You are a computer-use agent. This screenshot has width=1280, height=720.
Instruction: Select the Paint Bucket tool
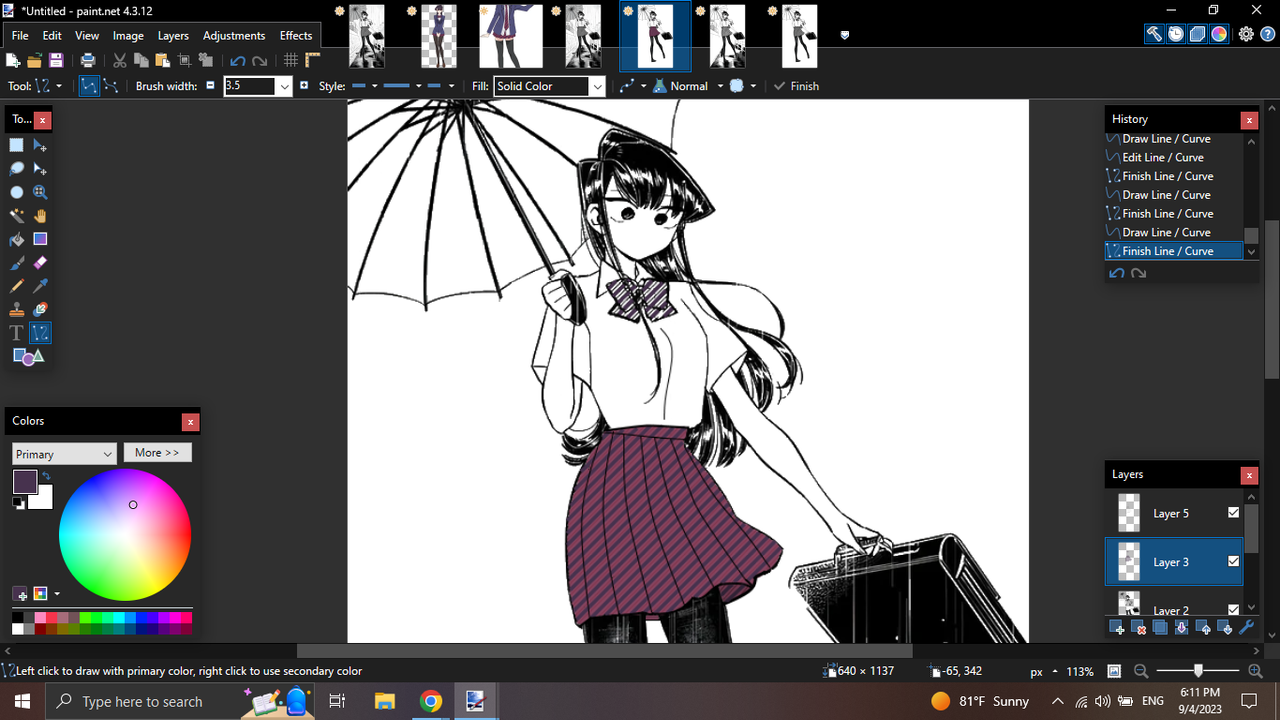click(x=16, y=239)
